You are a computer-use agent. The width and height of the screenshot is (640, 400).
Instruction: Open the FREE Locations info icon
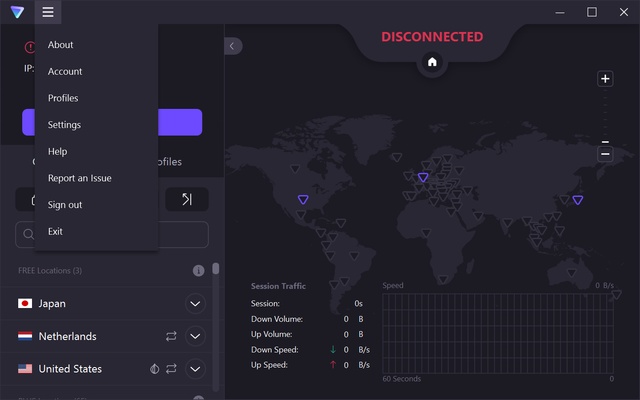pyautogui.click(x=198, y=271)
